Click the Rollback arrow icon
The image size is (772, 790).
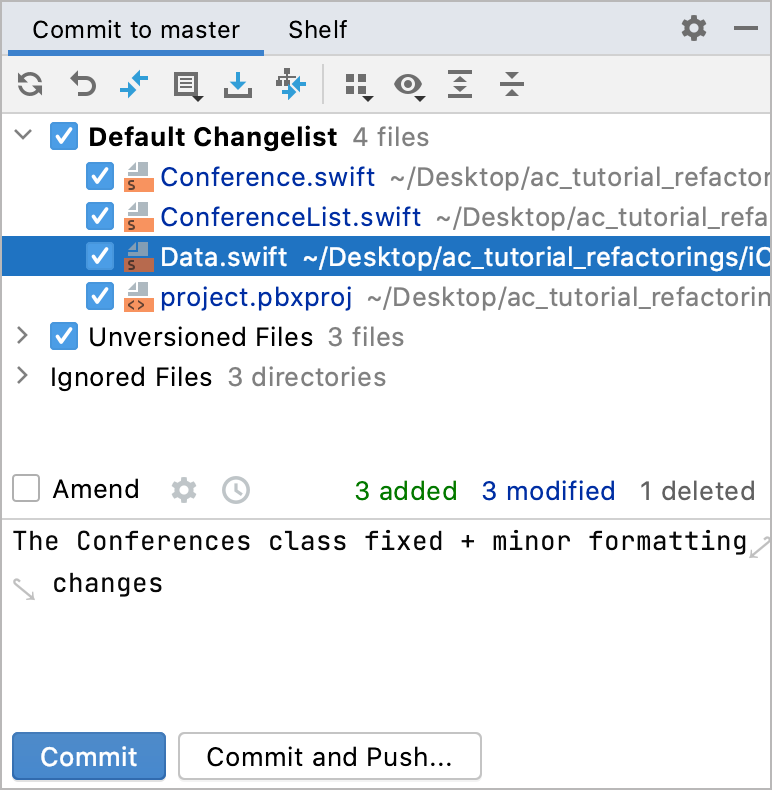pos(82,85)
